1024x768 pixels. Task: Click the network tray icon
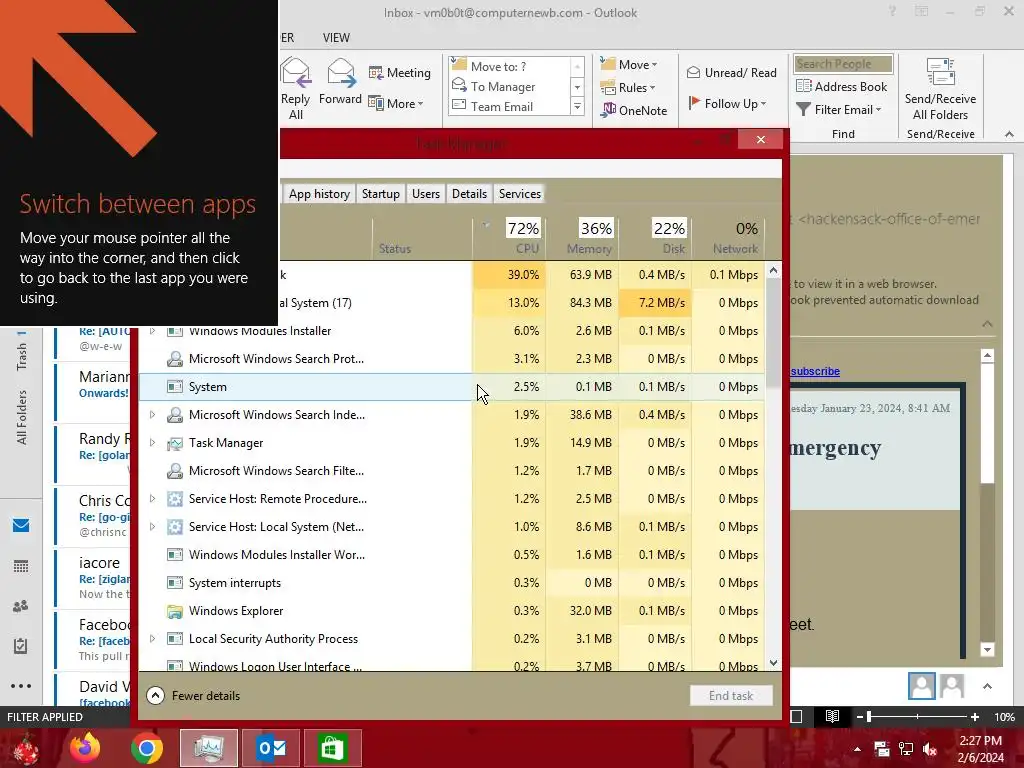click(906, 749)
